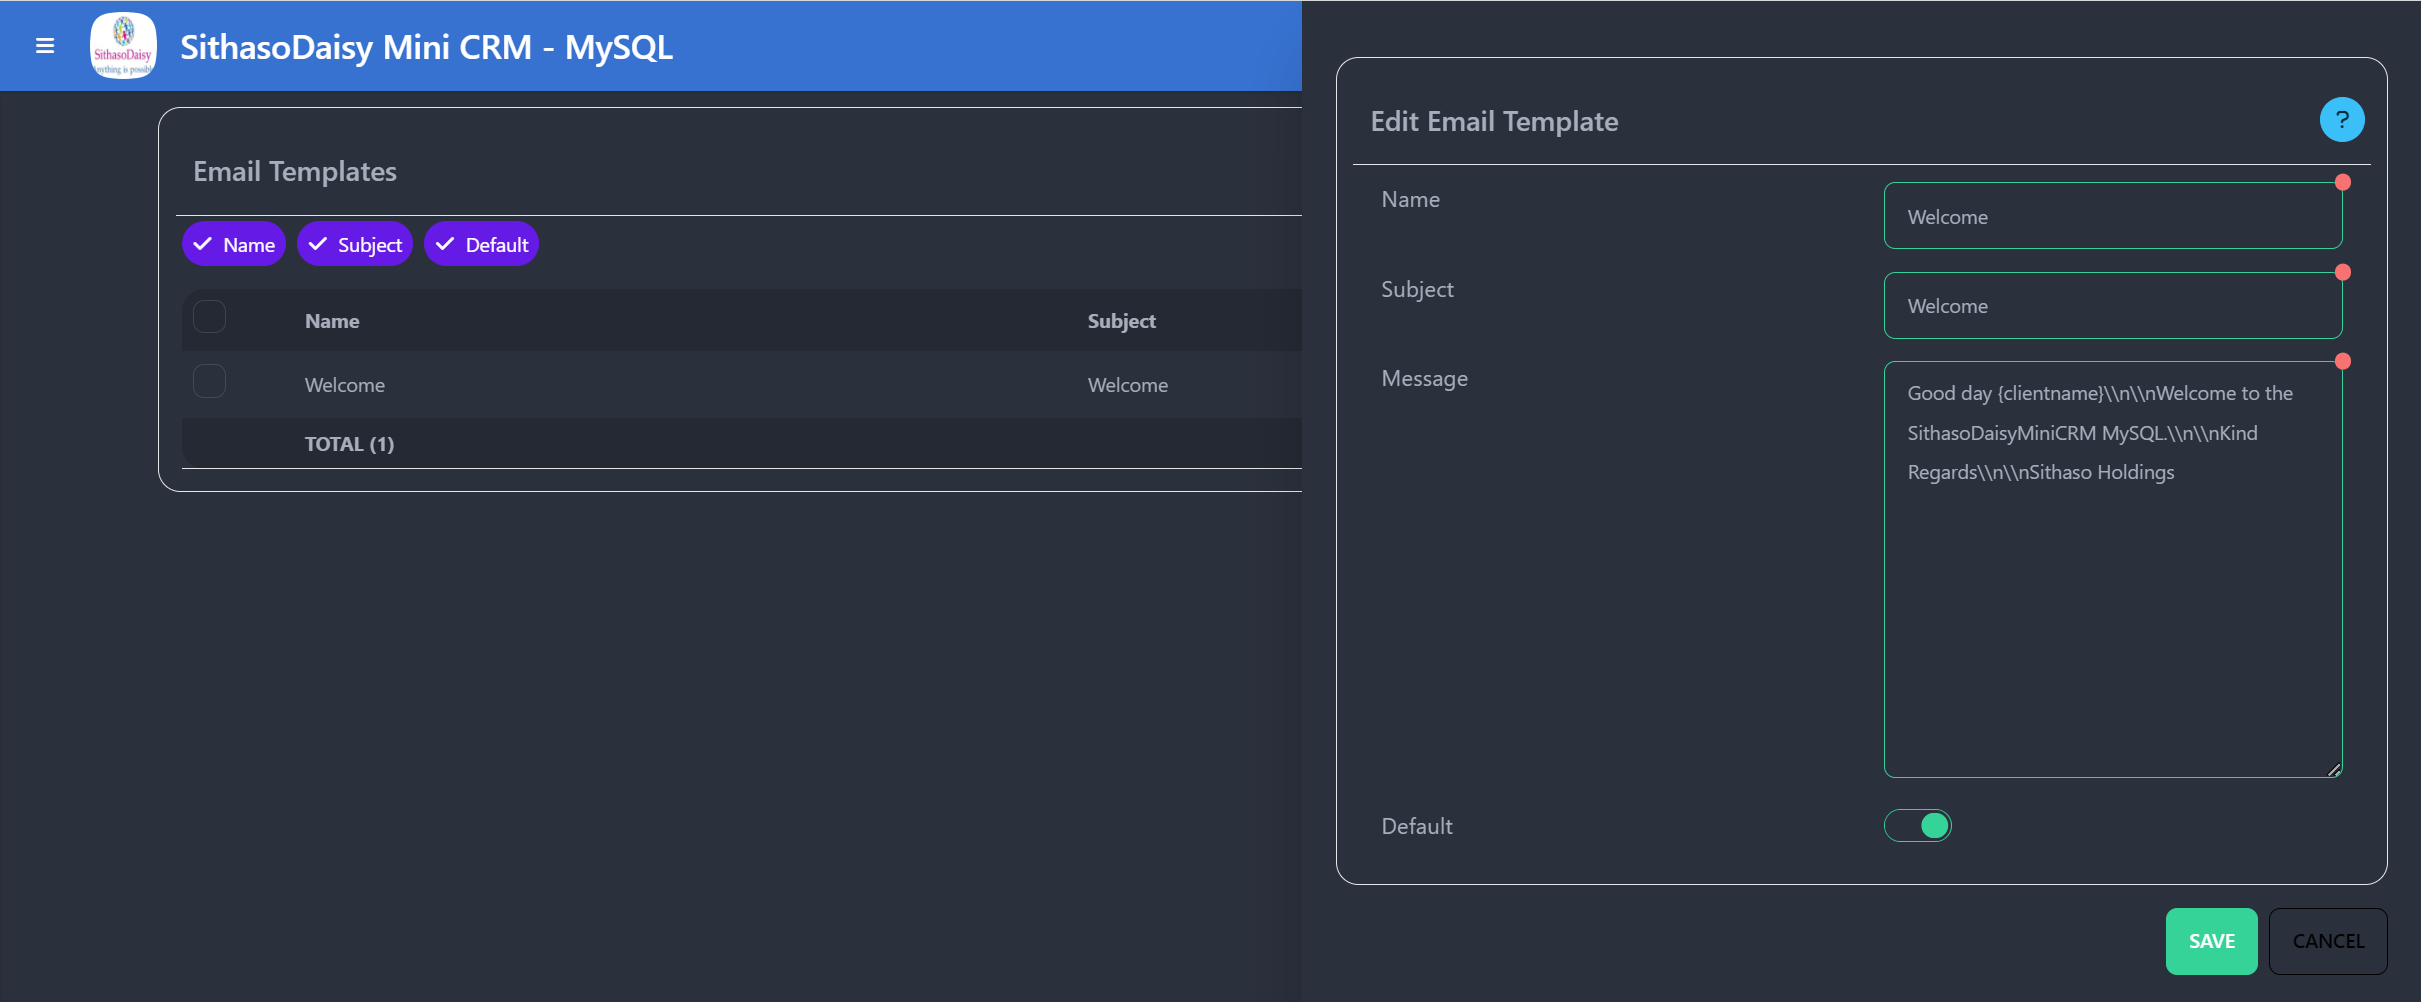Toggle the Default column chip

[x=482, y=244]
